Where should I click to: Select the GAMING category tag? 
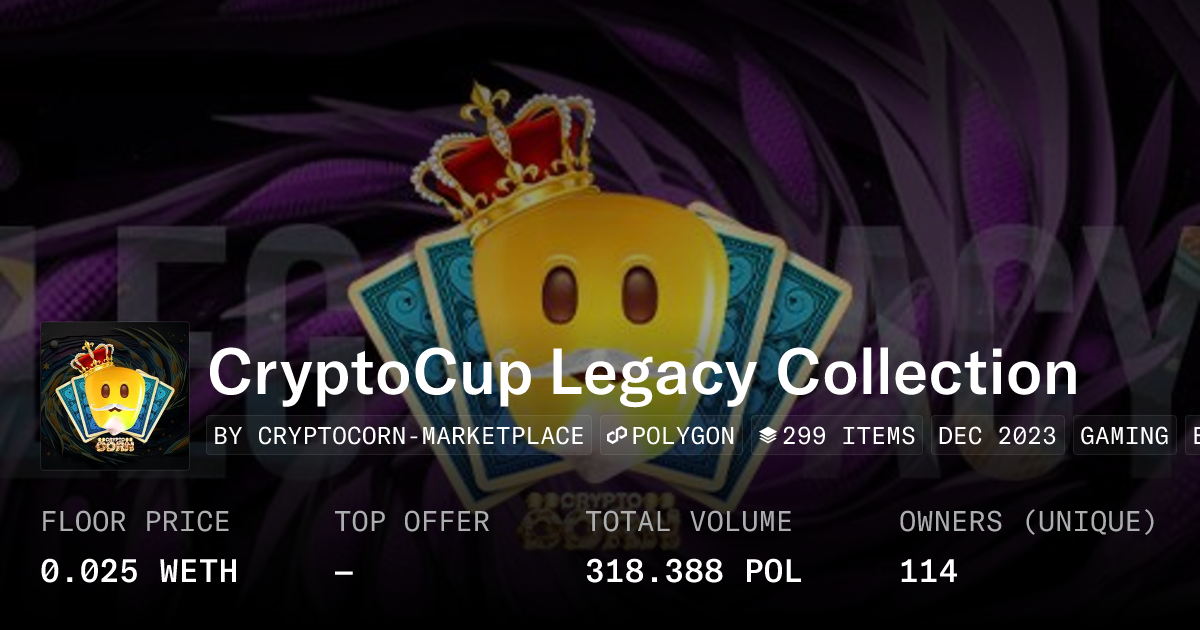1125,436
